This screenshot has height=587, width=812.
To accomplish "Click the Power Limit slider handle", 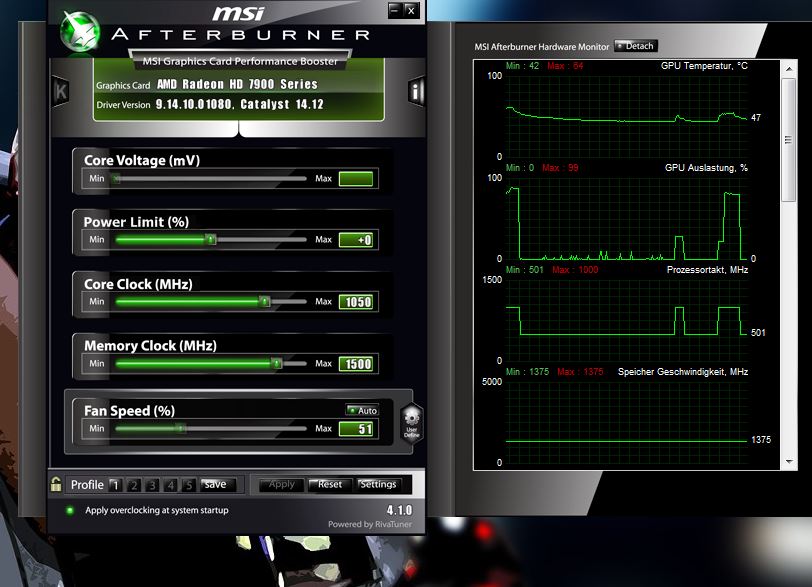I will point(210,240).
